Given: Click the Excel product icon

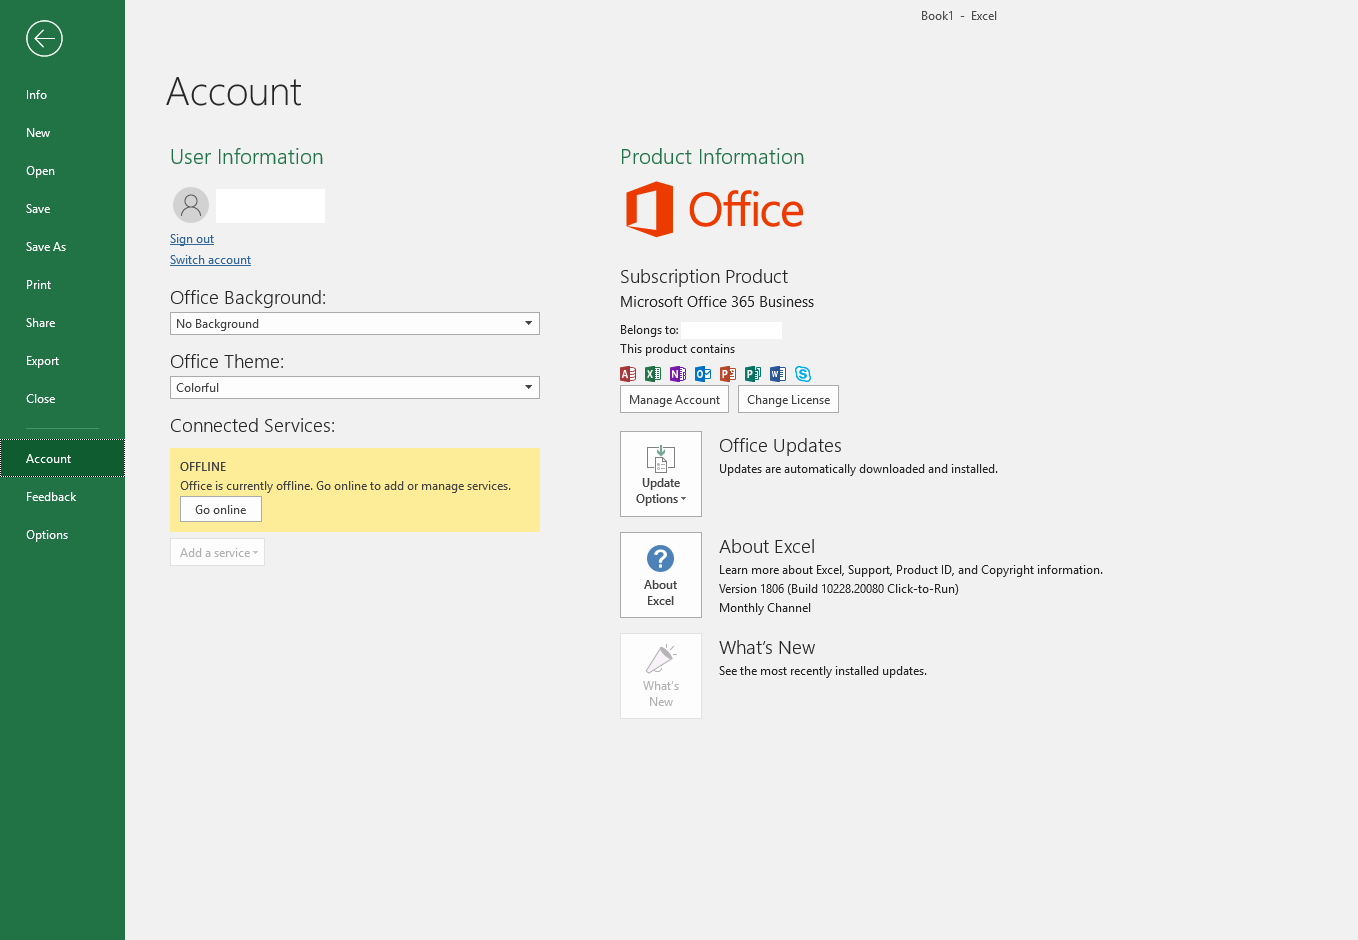Looking at the screenshot, I should point(653,374).
